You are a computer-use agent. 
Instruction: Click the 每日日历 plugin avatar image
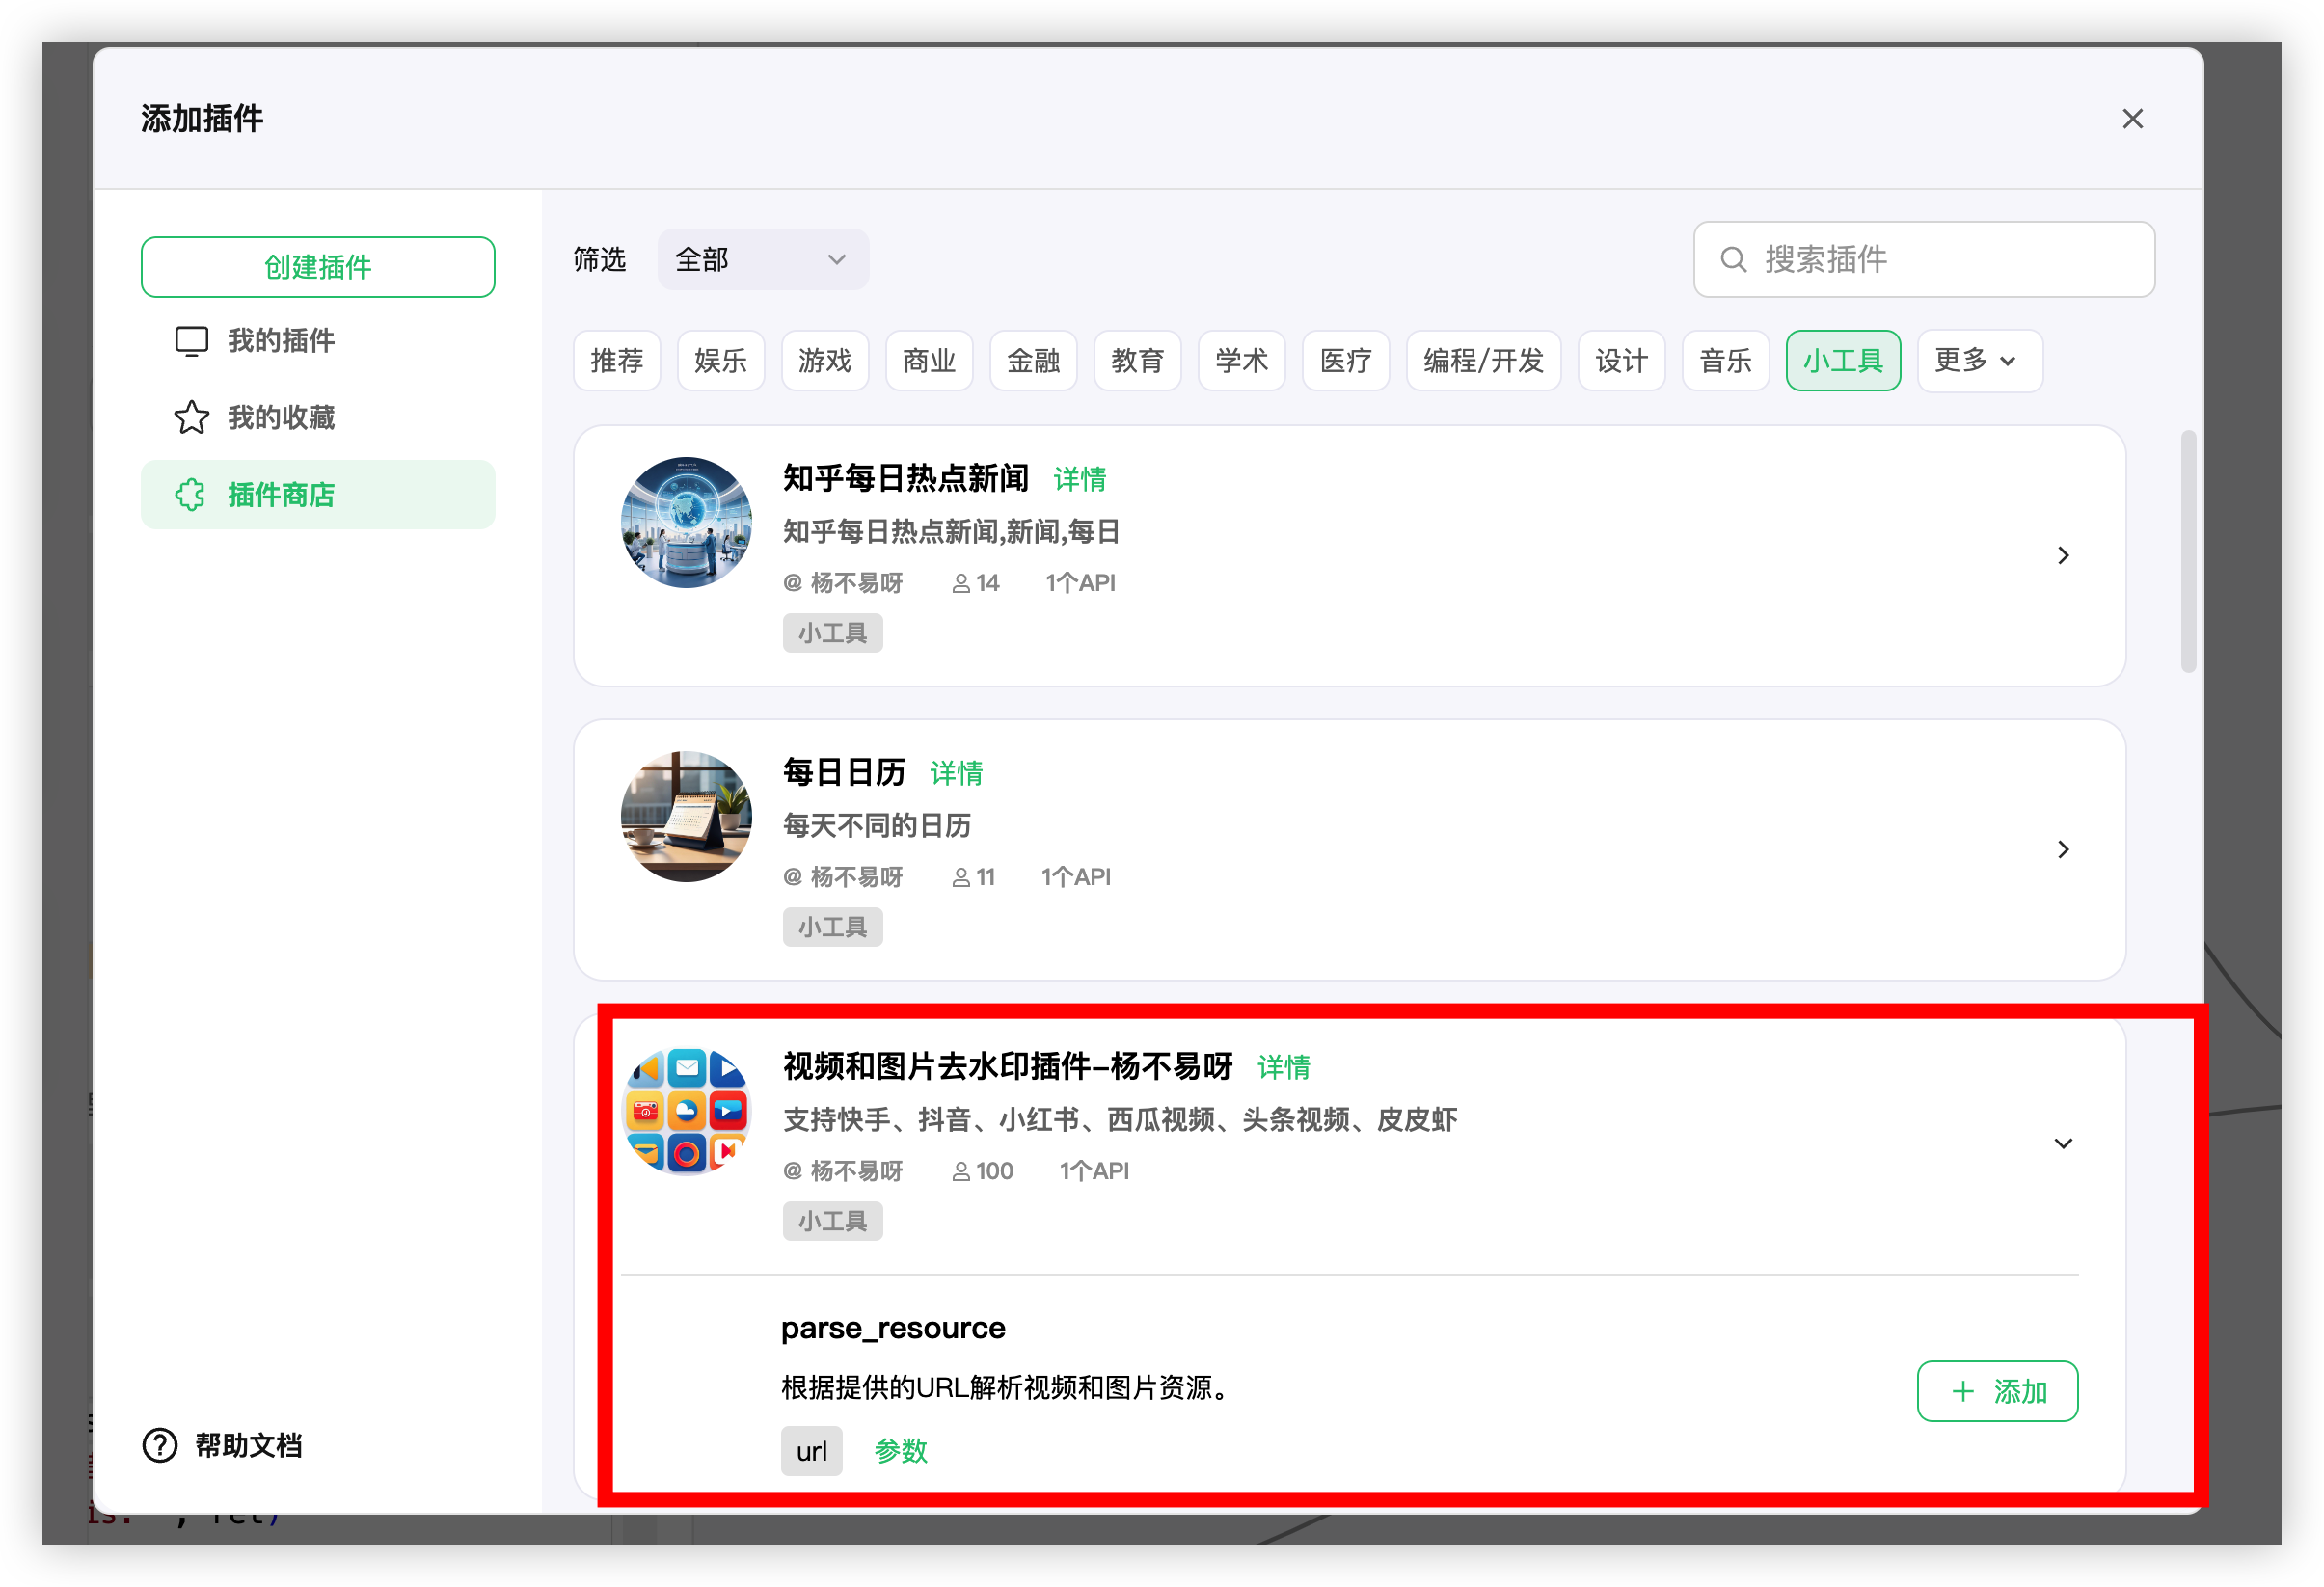tap(686, 817)
